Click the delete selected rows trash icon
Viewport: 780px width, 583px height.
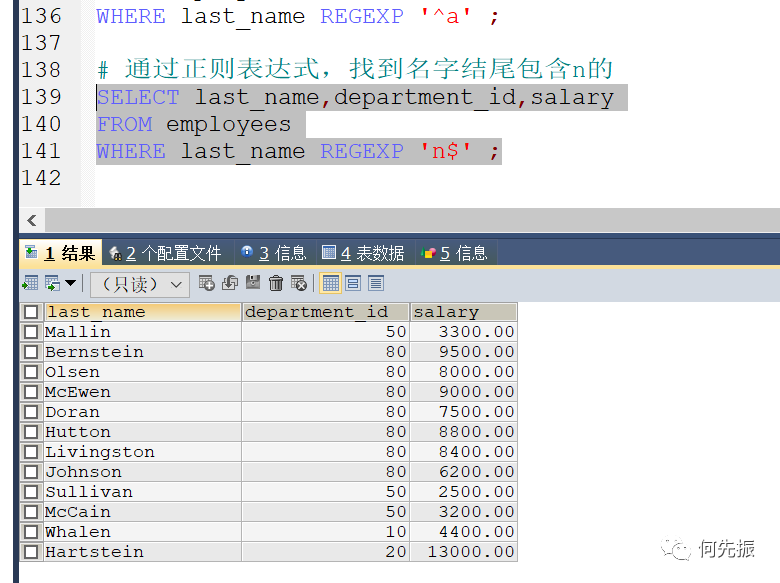coord(276,283)
